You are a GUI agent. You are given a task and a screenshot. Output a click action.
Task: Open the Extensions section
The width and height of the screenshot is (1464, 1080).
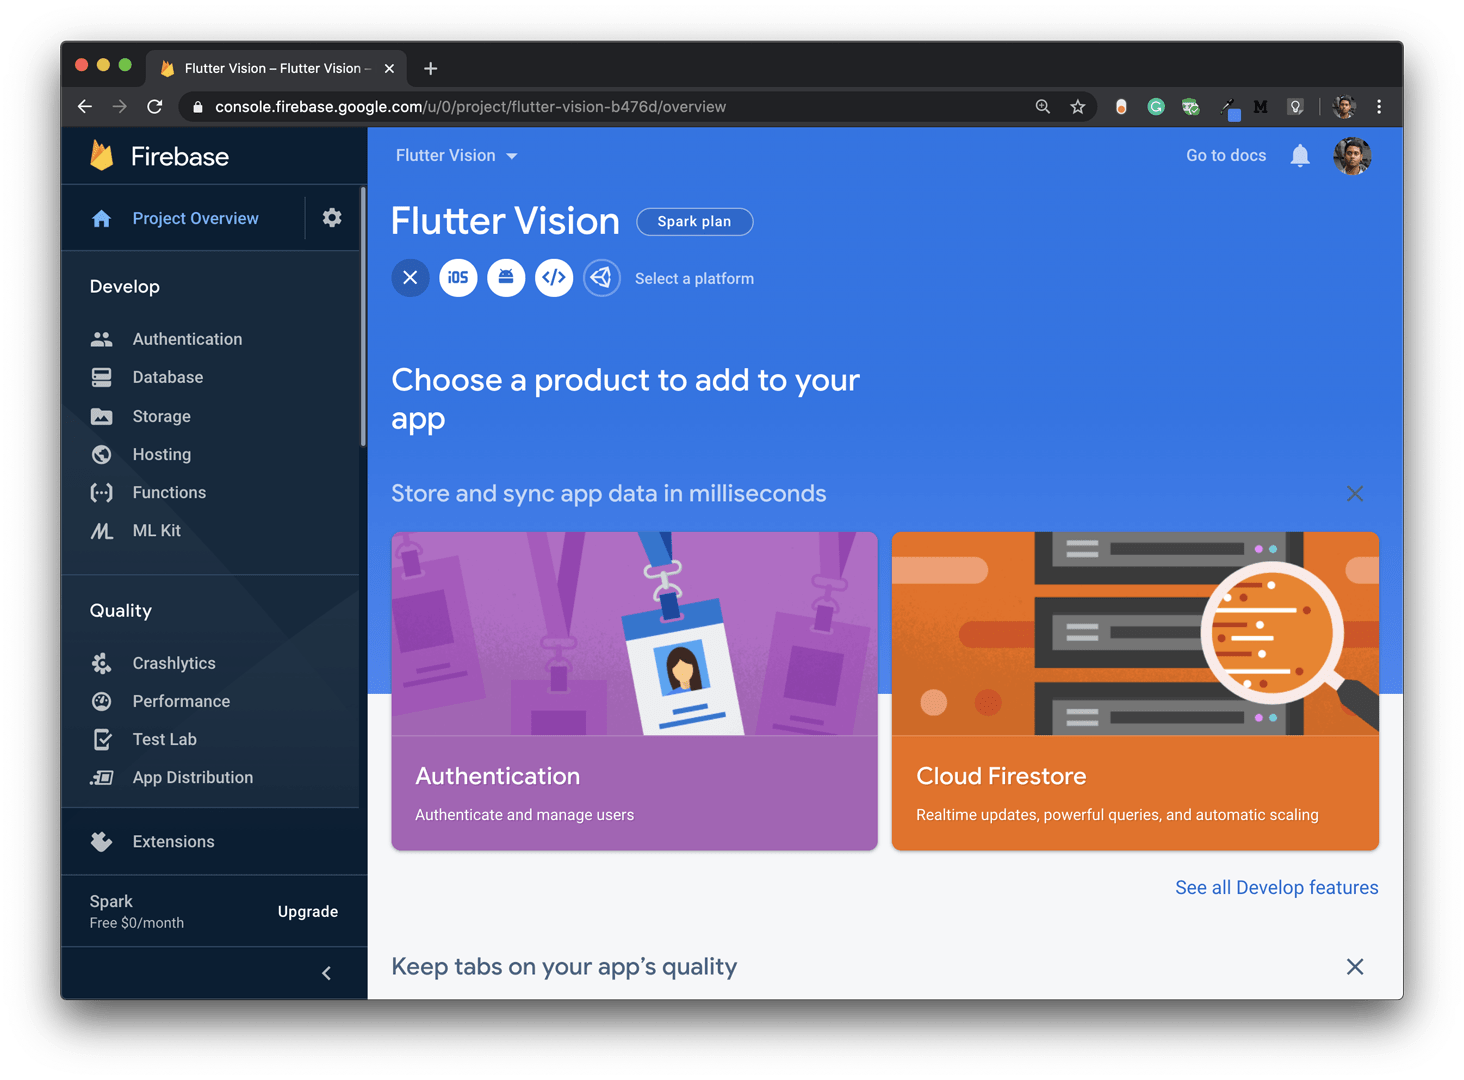173,841
